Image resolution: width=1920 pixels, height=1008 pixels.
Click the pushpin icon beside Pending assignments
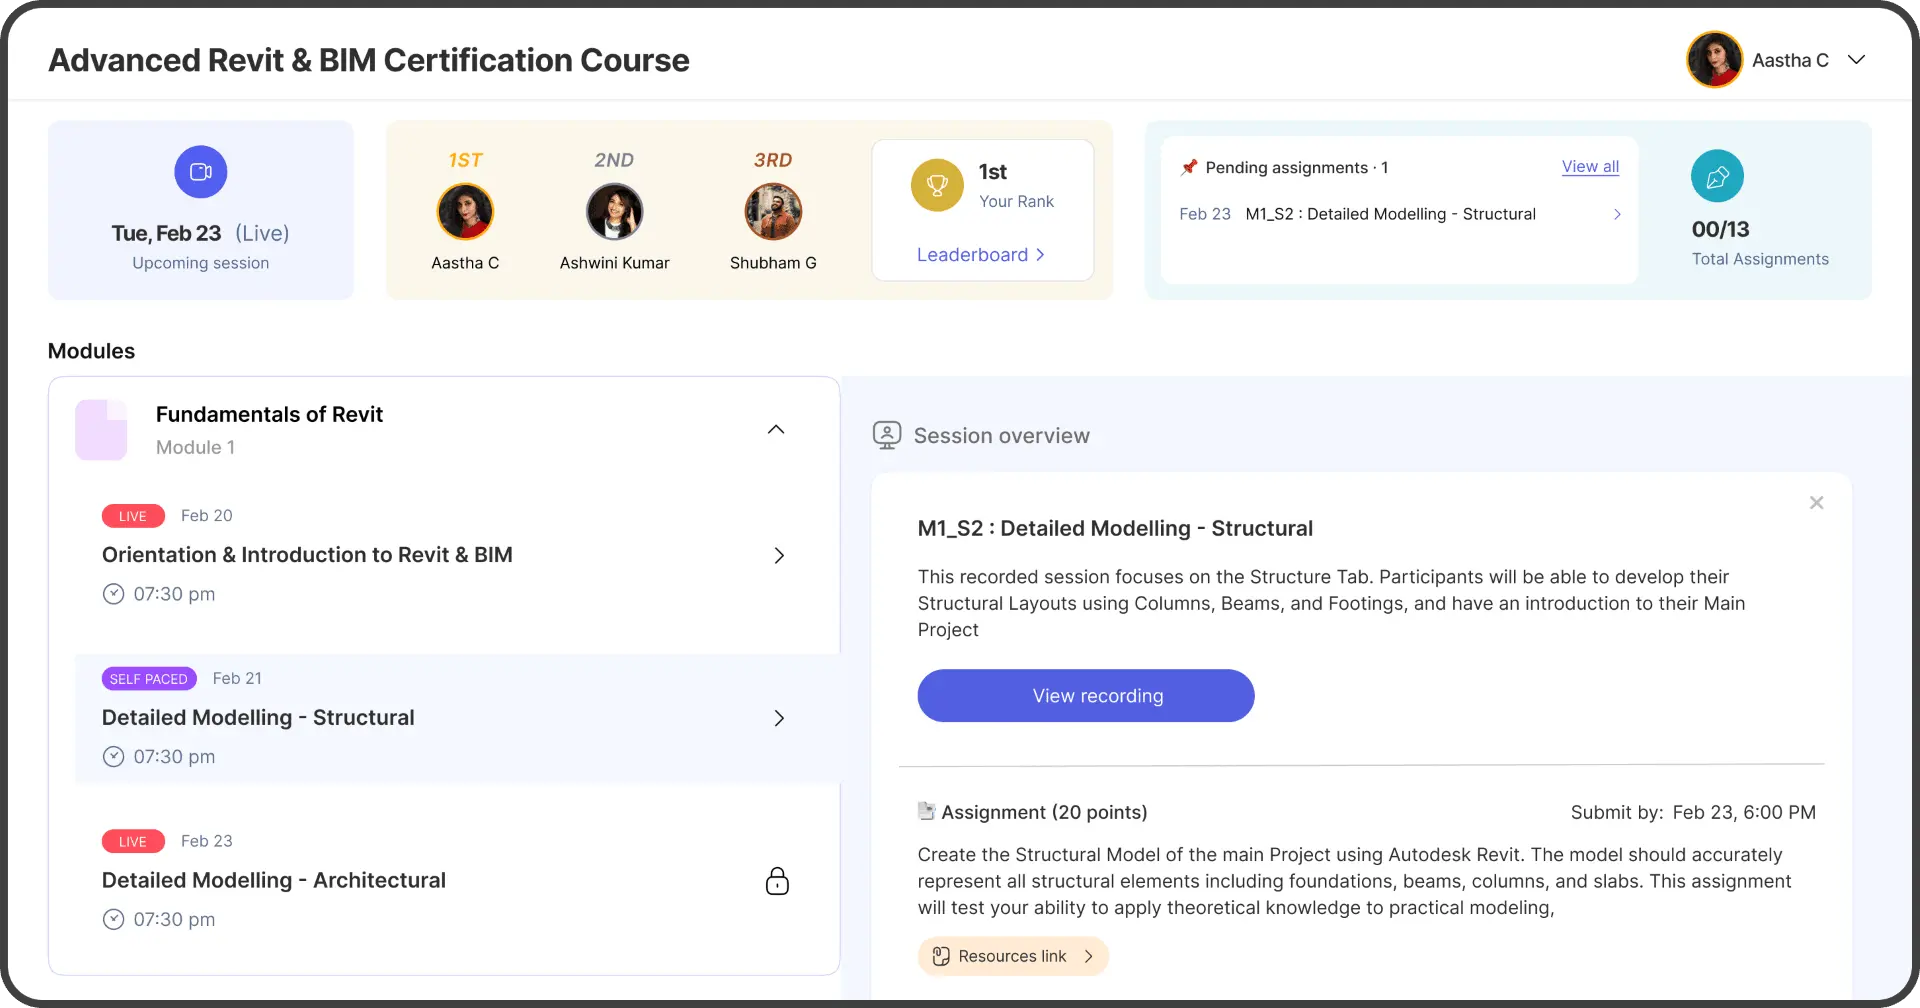(1189, 167)
